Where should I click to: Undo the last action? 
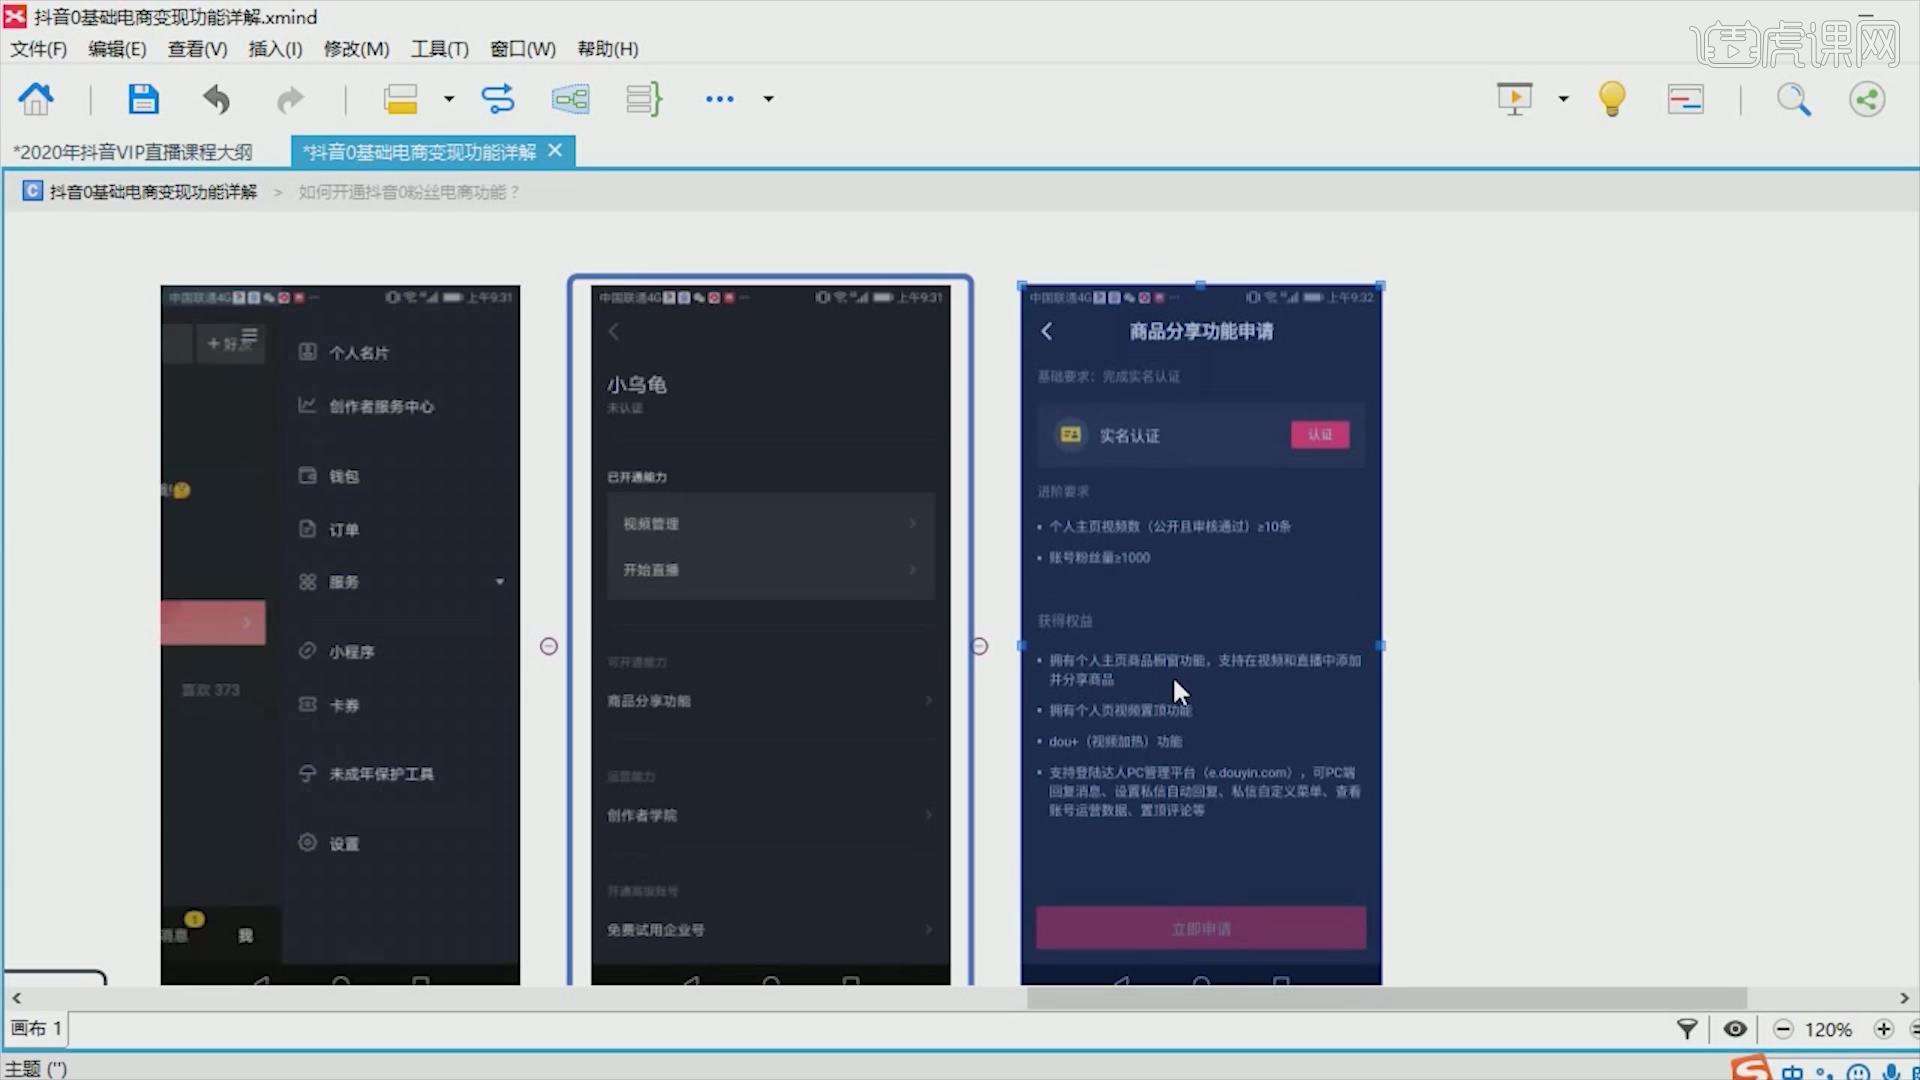pos(216,99)
